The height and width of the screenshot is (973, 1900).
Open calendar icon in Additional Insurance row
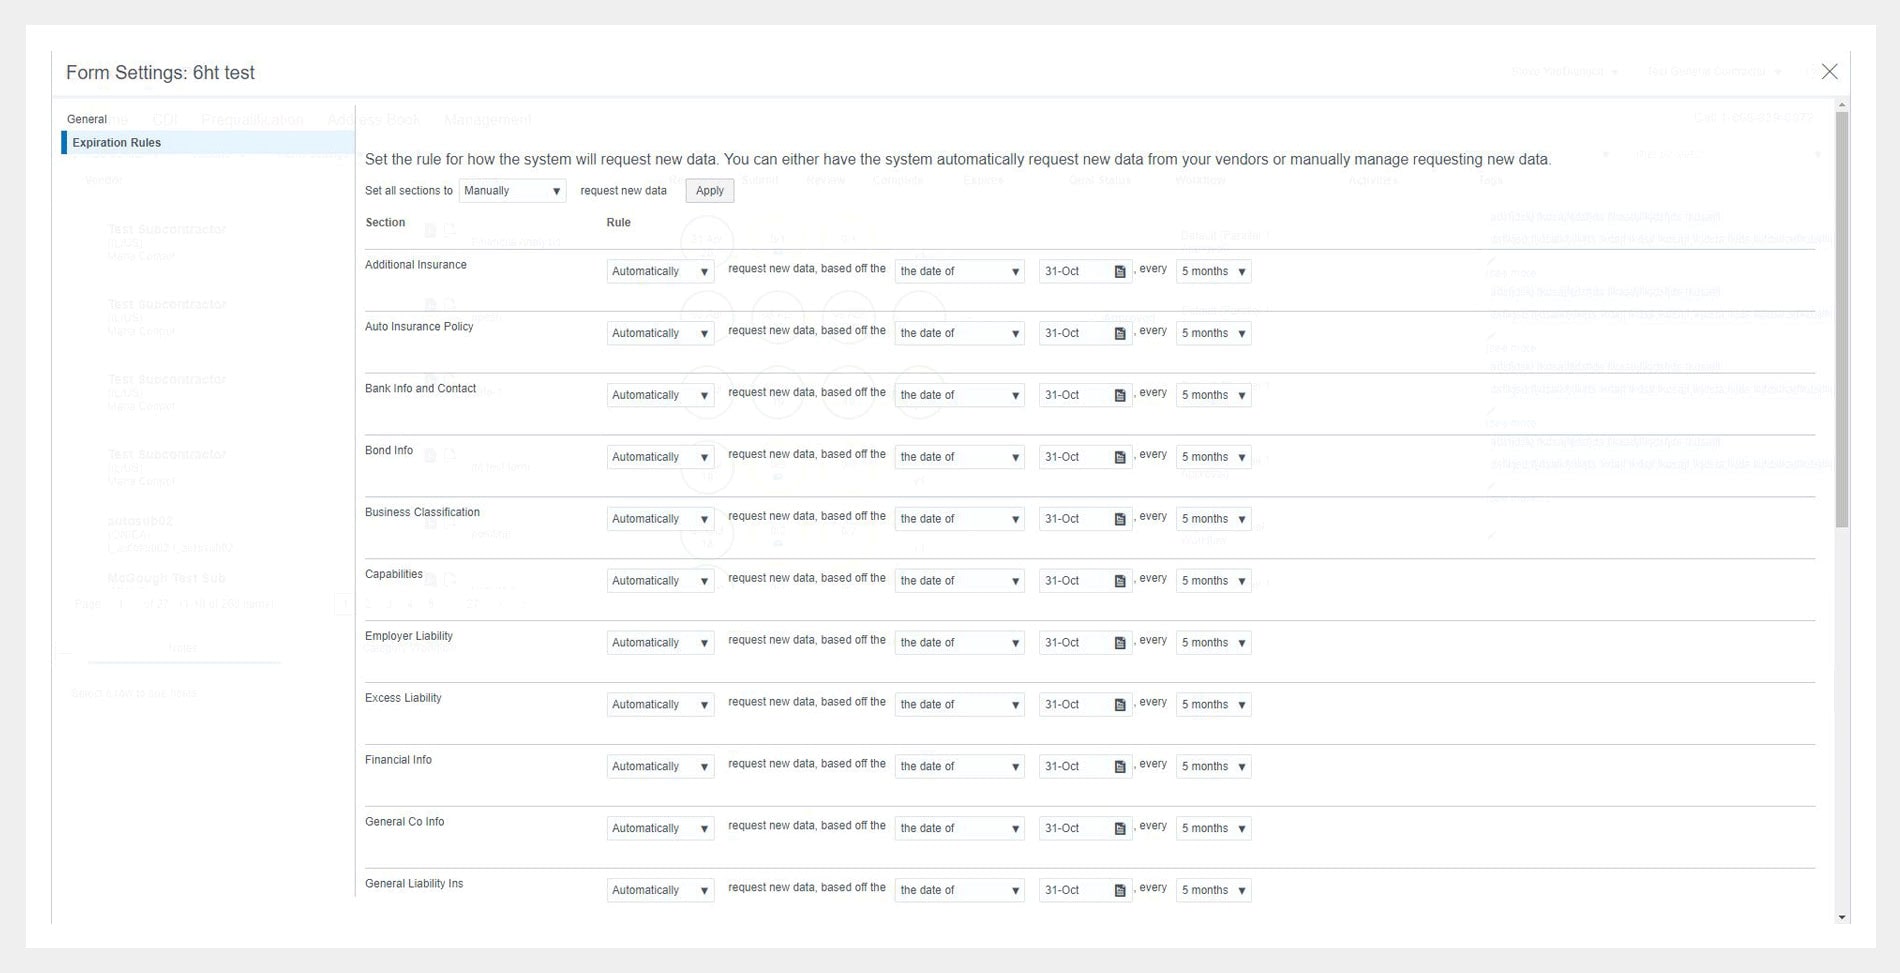click(1120, 272)
